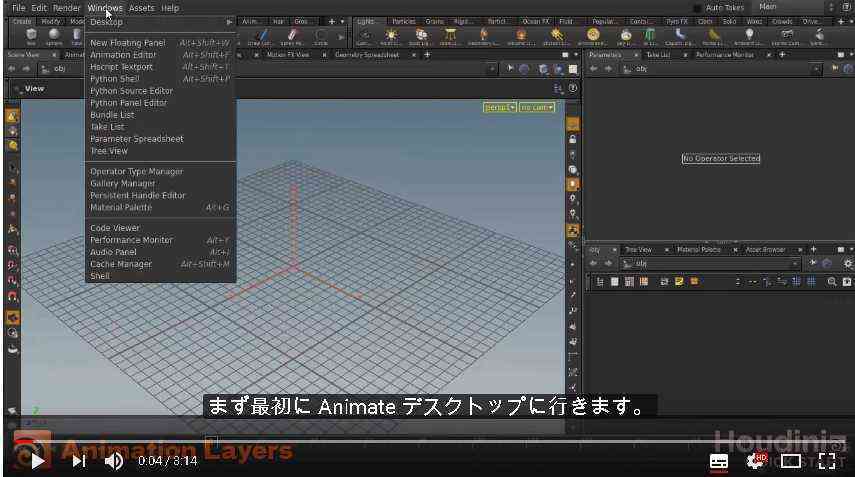Open the no cam camera dropdown
Image resolution: width=855 pixels, height=477 pixels.
pyautogui.click(x=537, y=107)
